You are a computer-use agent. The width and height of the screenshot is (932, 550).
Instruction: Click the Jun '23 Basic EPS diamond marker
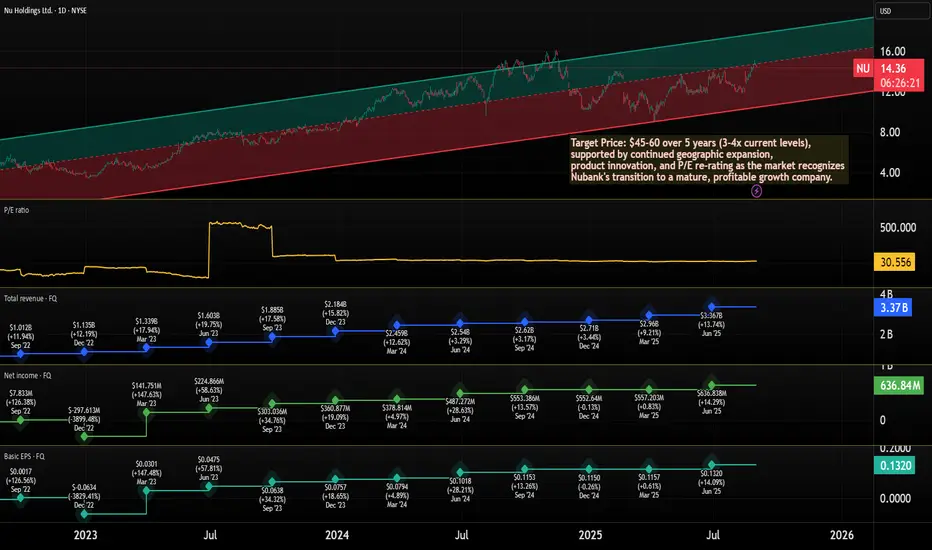[x=209, y=486]
